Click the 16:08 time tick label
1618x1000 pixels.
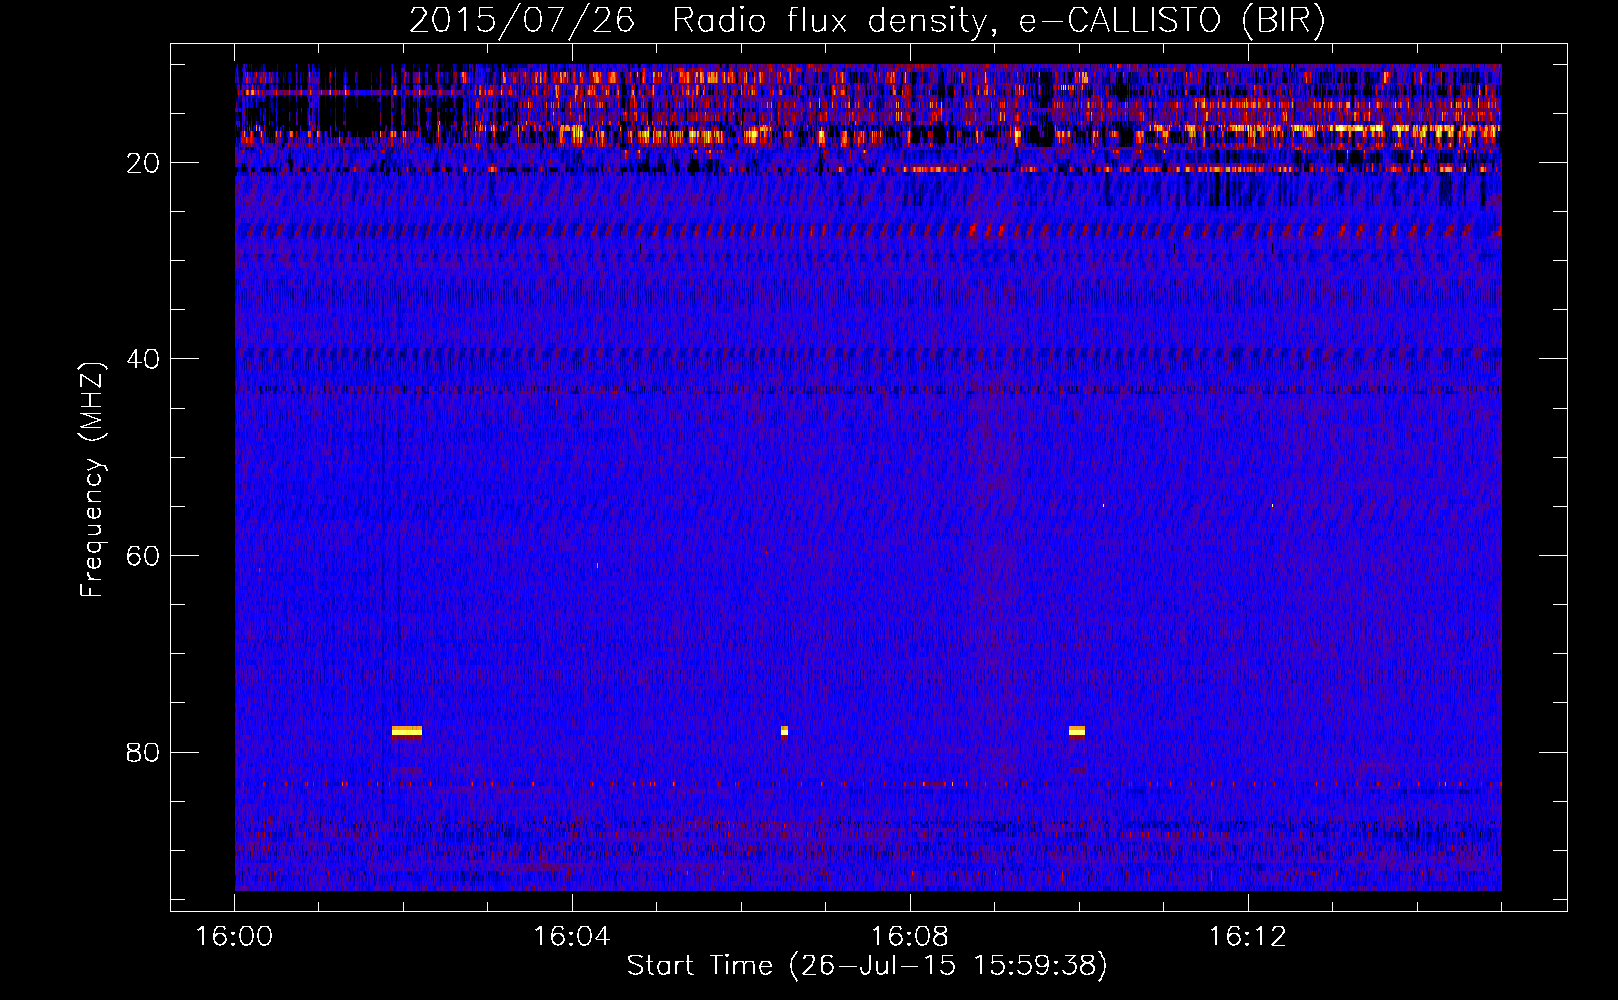coord(910,937)
